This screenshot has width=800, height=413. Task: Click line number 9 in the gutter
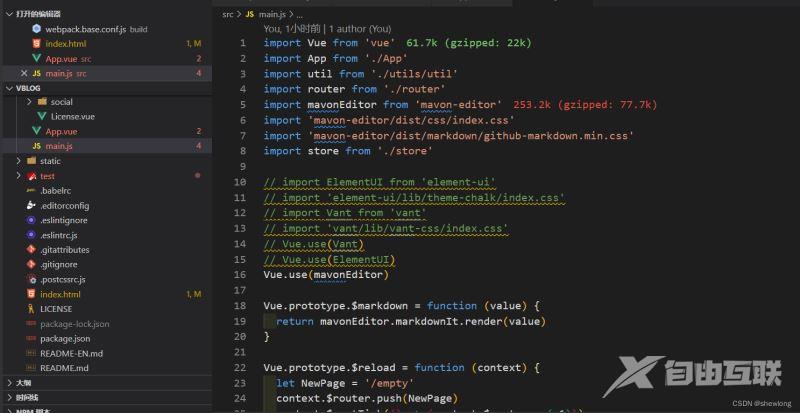point(243,166)
